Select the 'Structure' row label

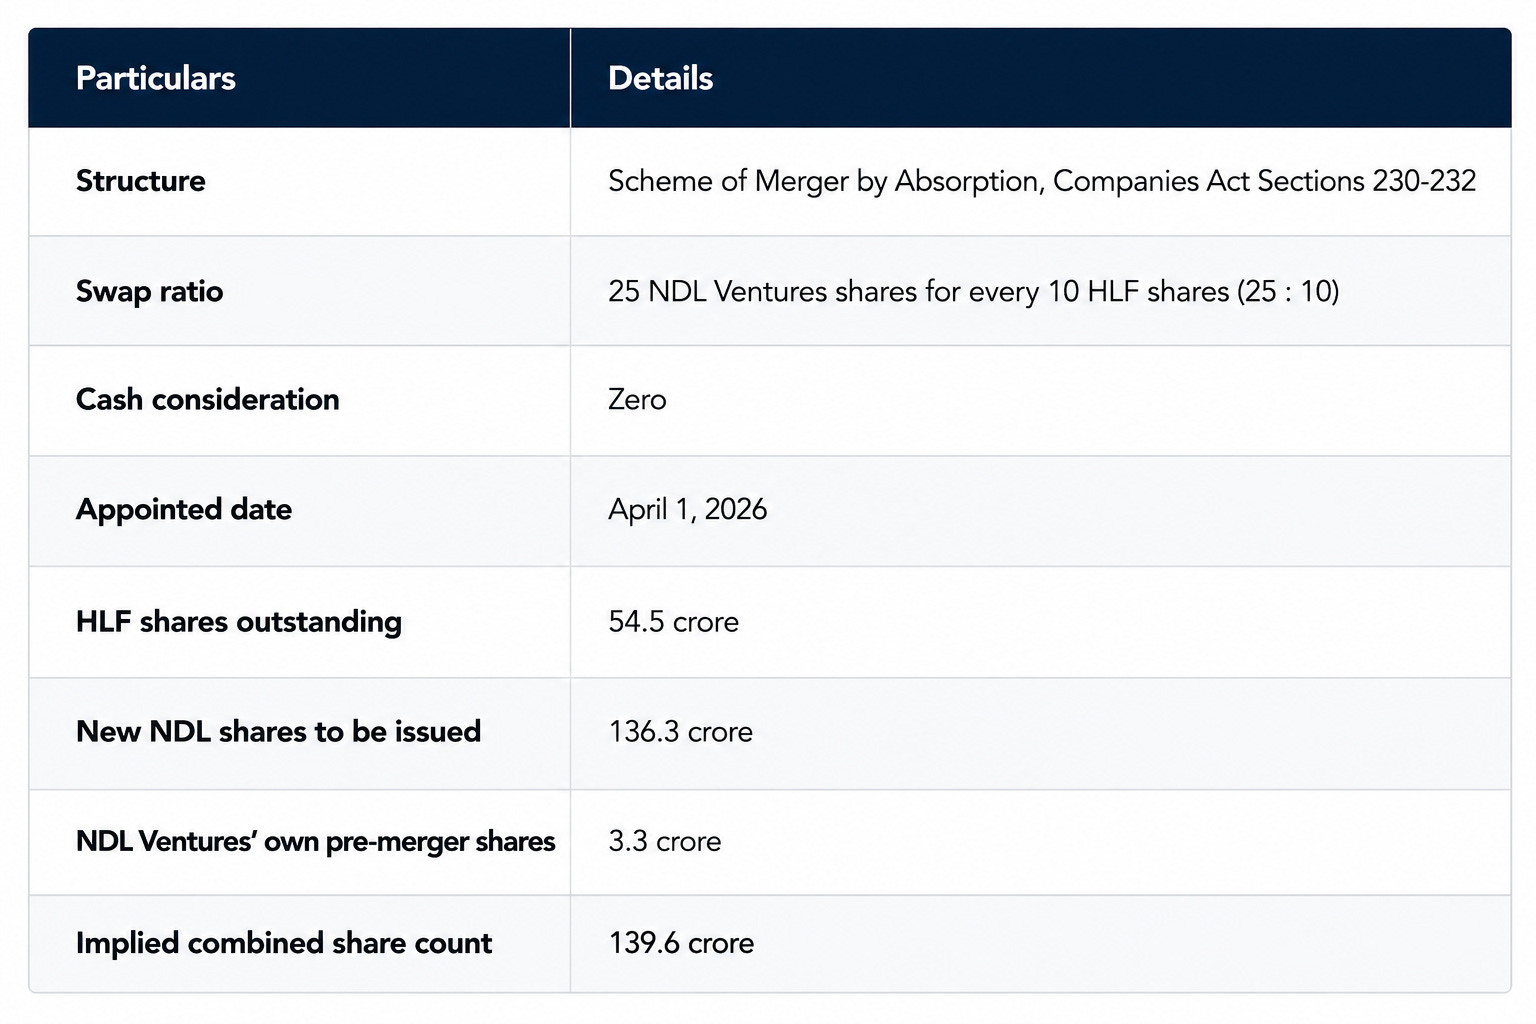pyautogui.click(x=141, y=181)
